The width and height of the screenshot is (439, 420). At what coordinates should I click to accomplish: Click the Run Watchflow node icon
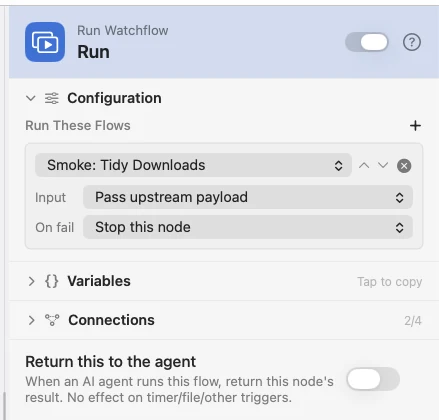(45, 42)
